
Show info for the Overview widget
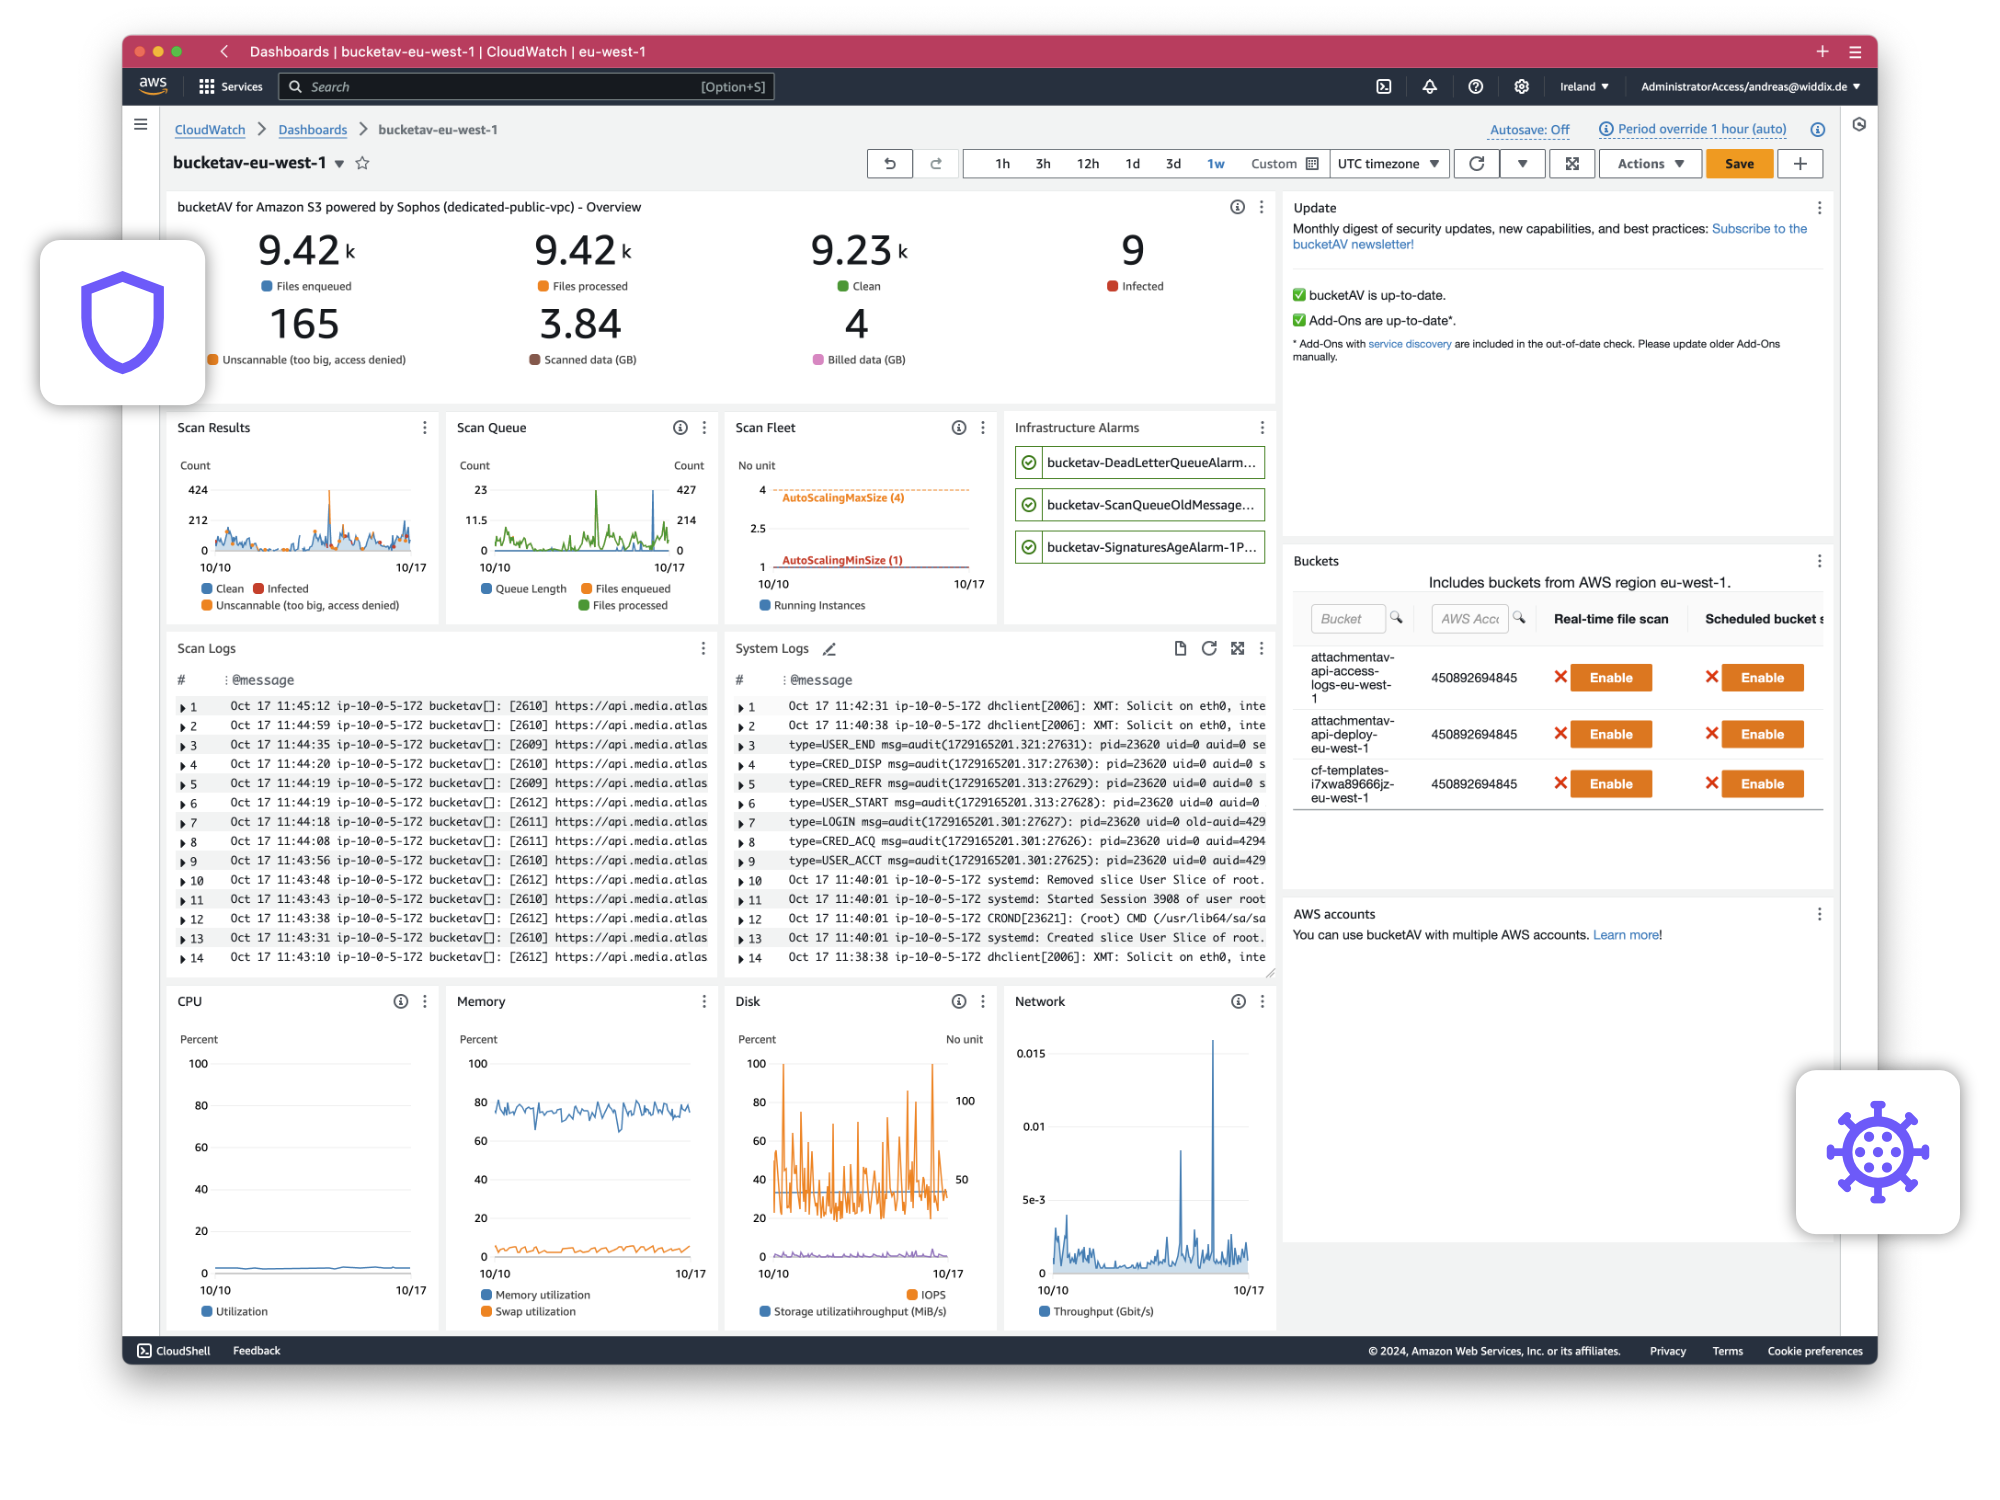[1237, 207]
